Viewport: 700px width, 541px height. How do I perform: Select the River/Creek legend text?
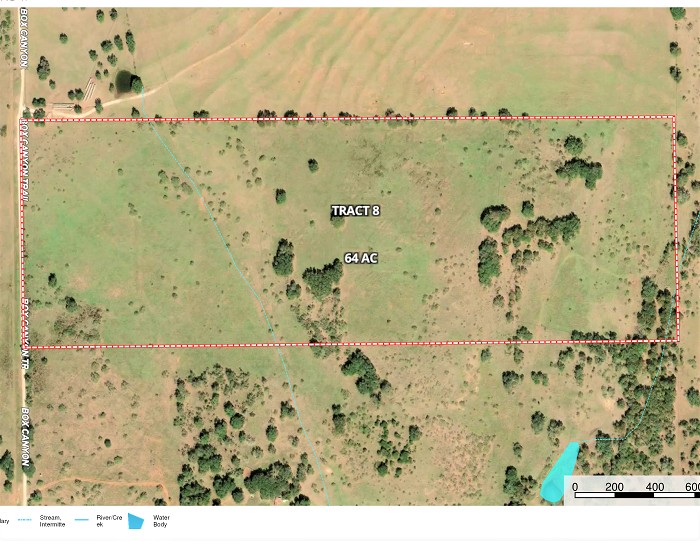[108, 521]
